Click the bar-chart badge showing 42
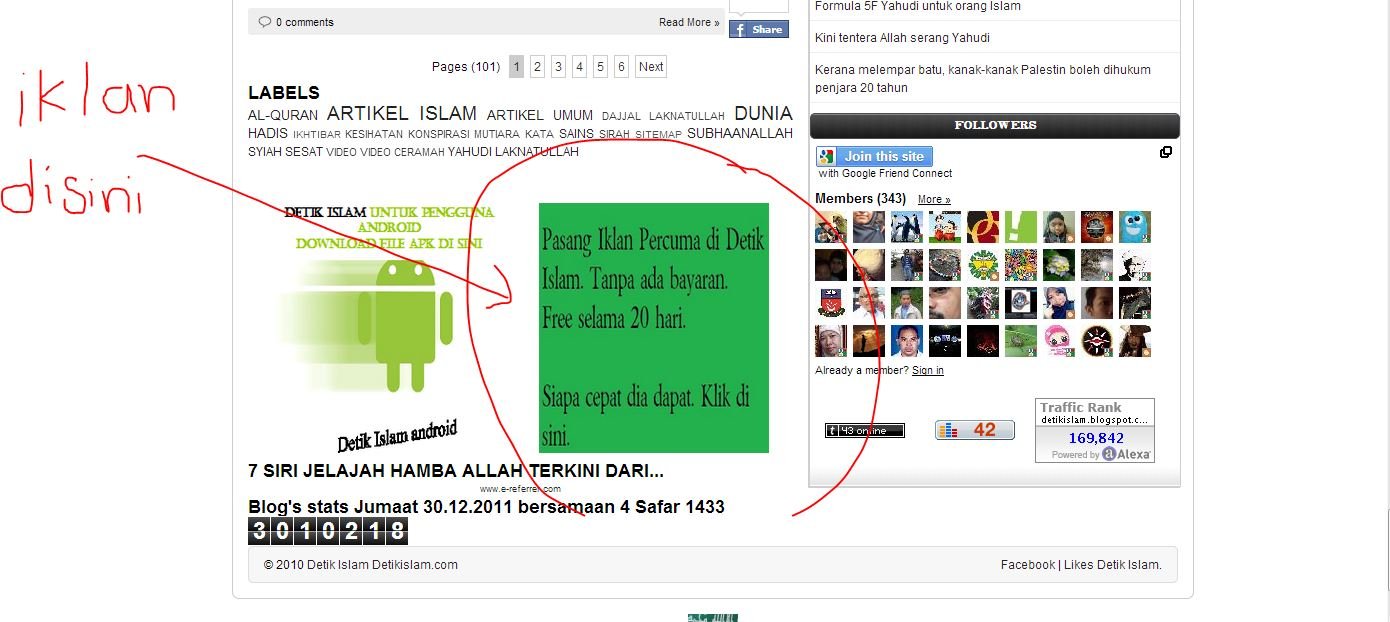 point(974,430)
